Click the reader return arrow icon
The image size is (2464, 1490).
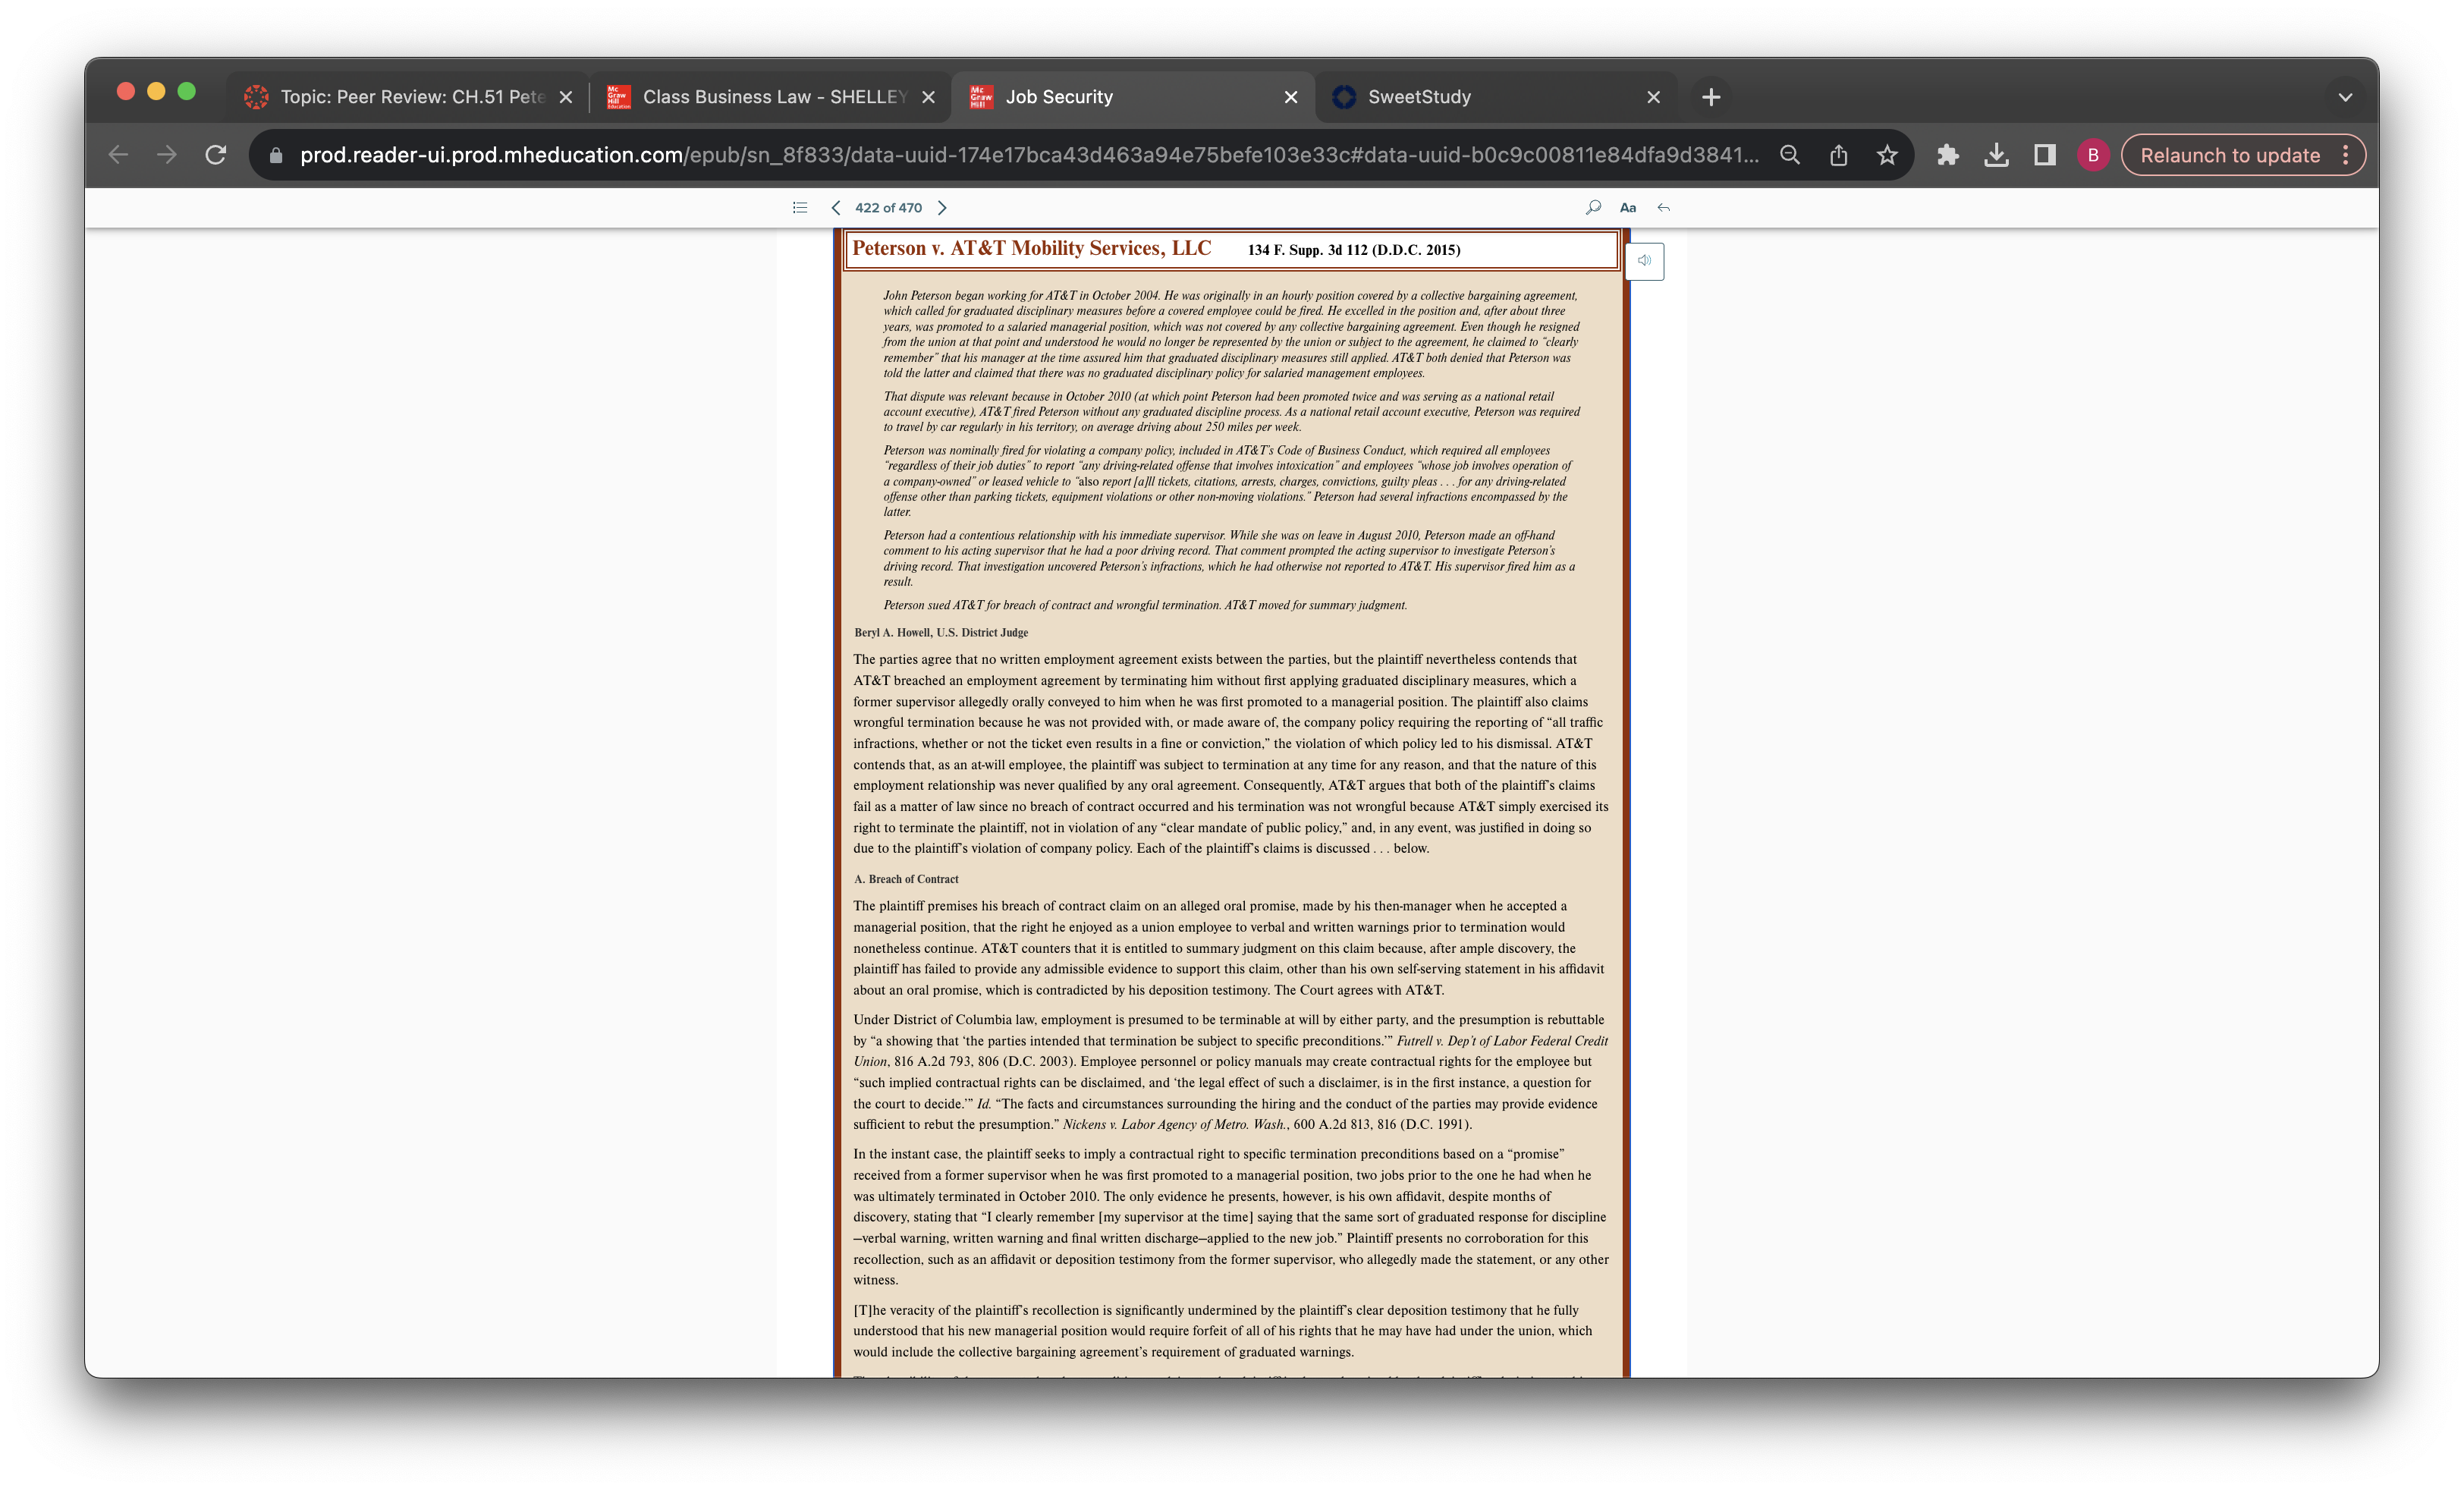pyautogui.click(x=1664, y=208)
